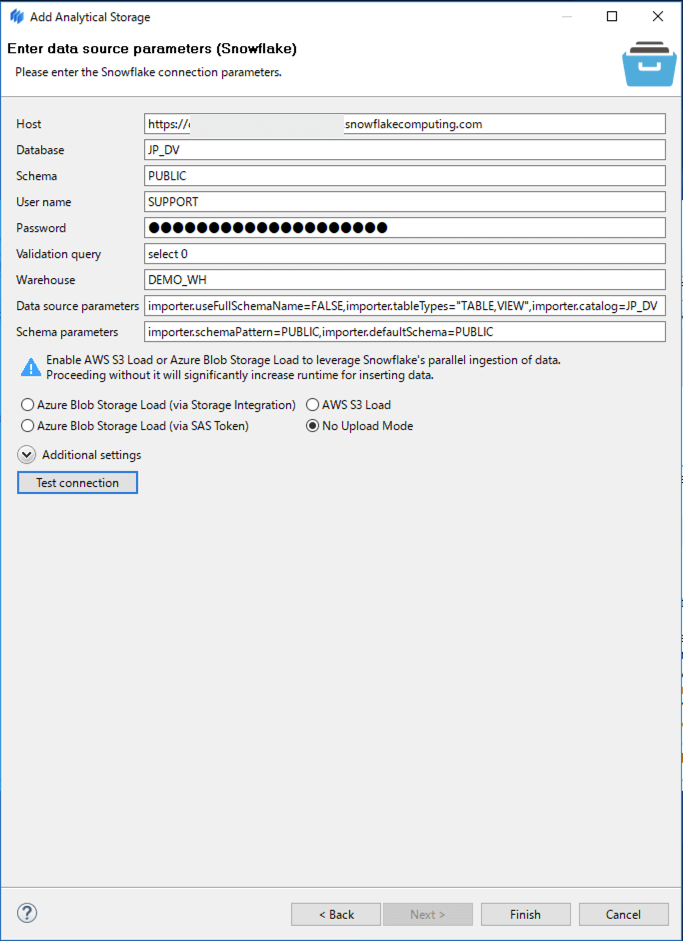Viewport: 683px width, 941px height.
Task: Go back with the Back button
Action: [x=336, y=914]
